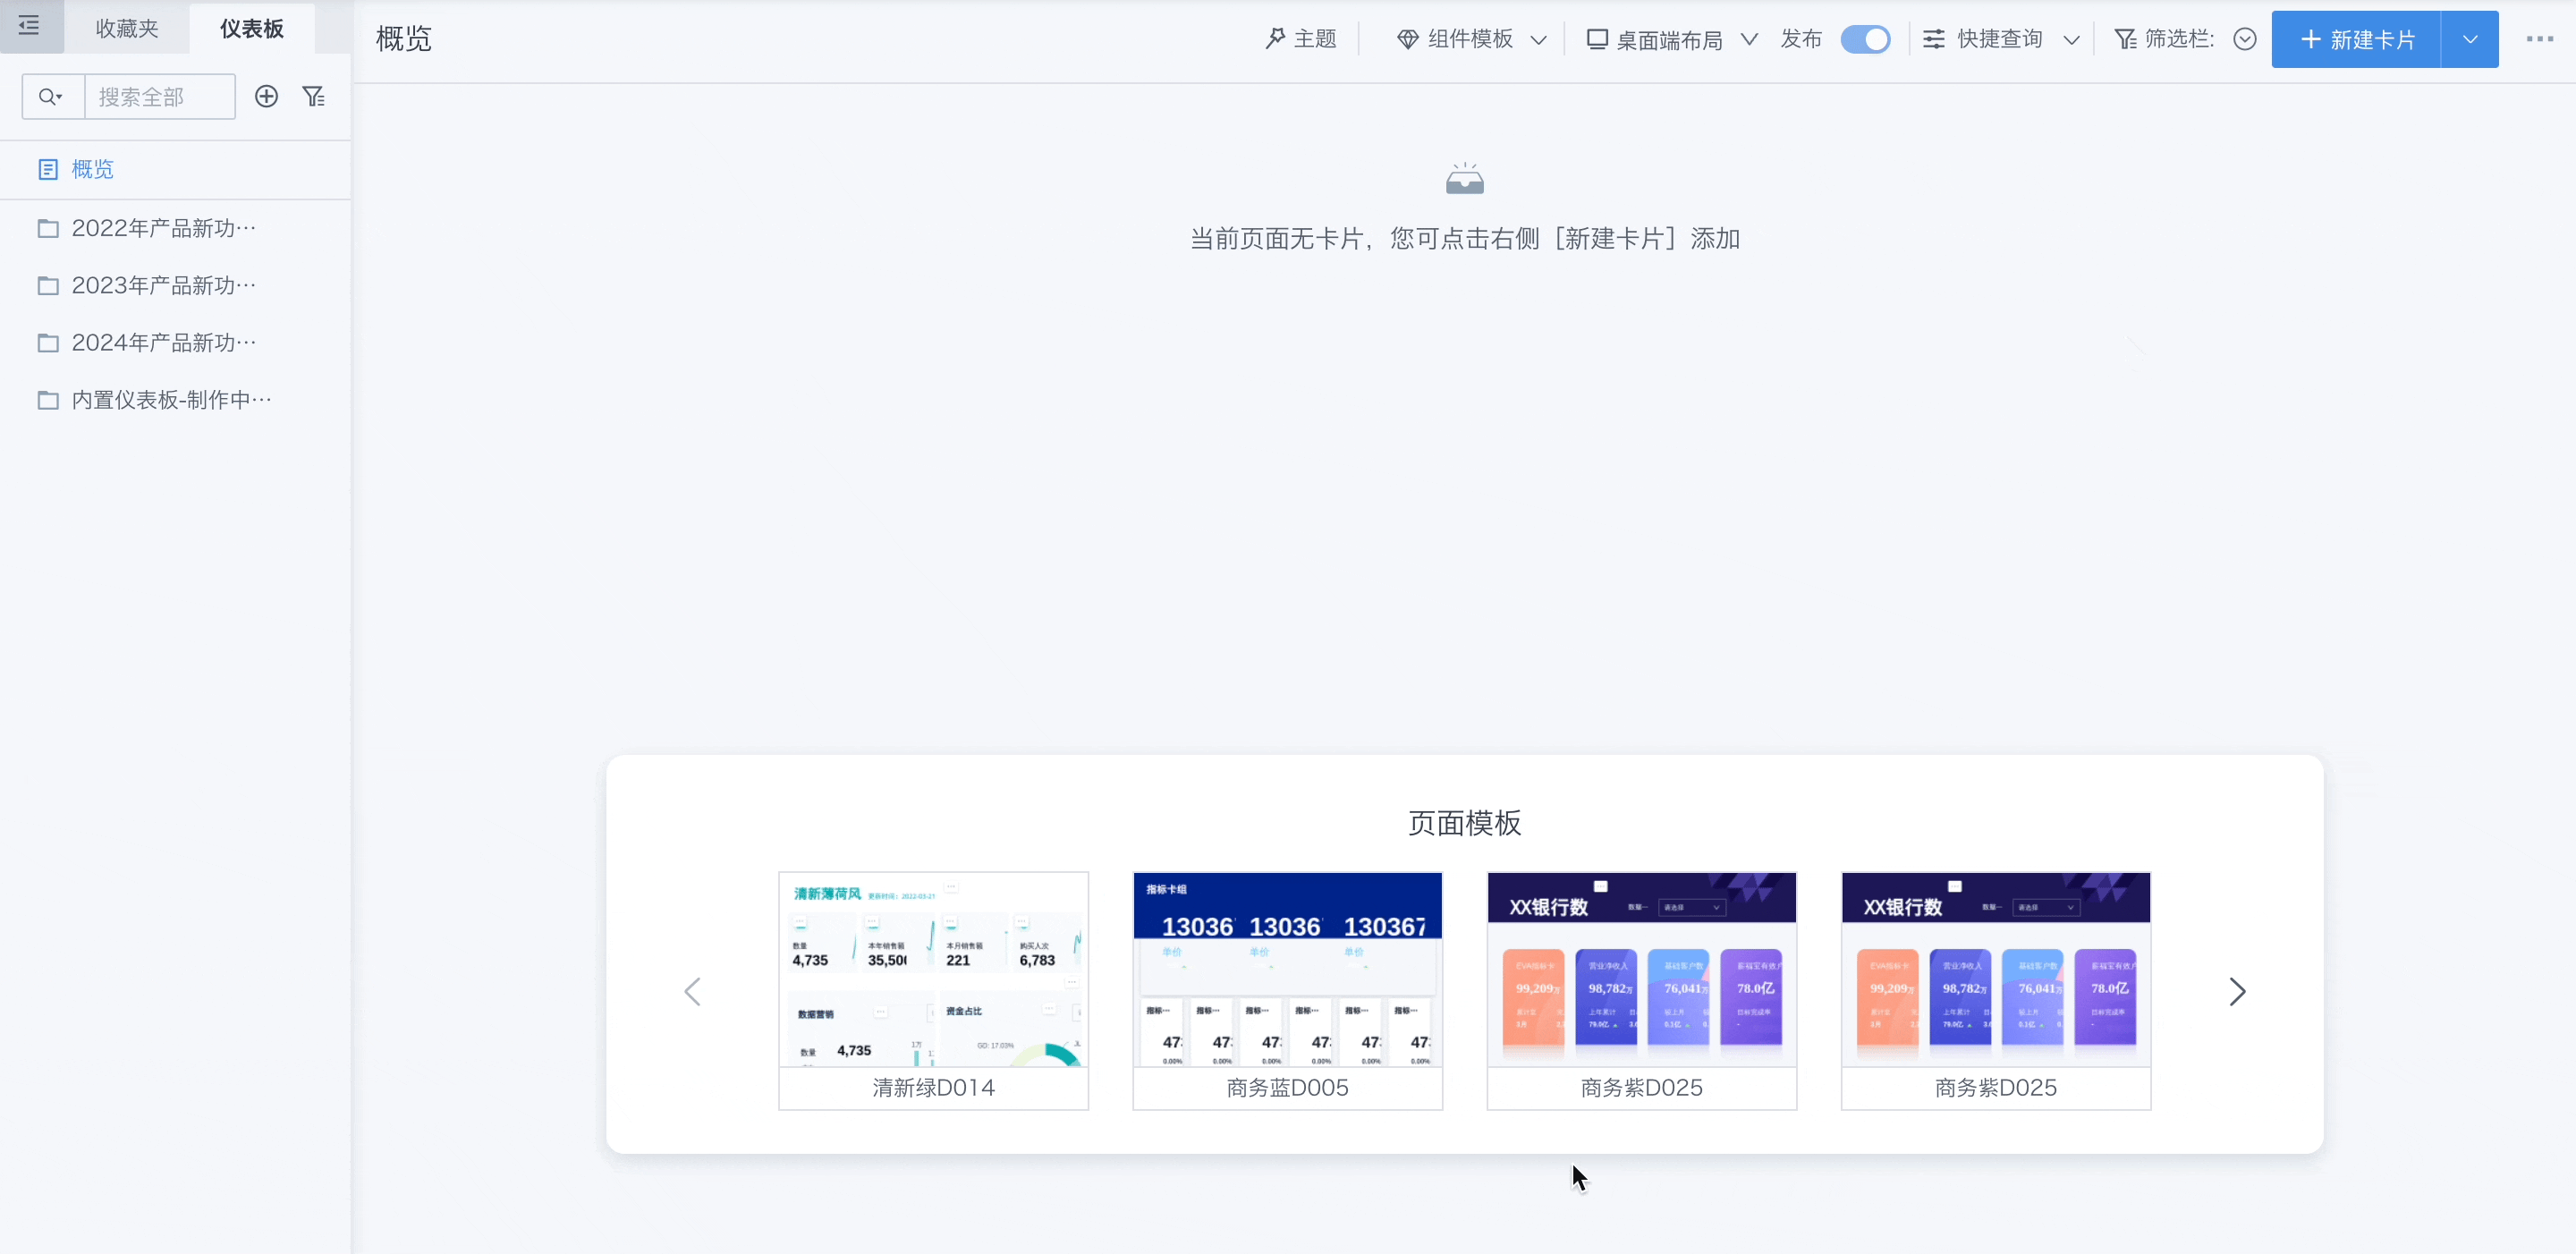Collapse the left sidebar menu icon
The height and width of the screenshot is (1254, 2576).
[29, 26]
